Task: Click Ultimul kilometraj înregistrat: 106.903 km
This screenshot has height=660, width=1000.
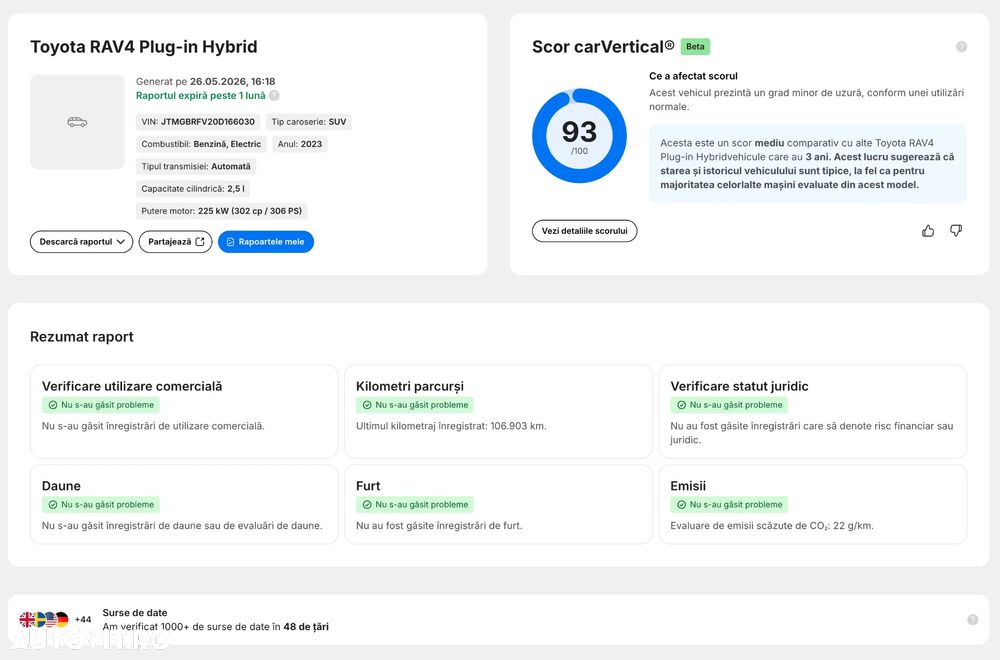Action: [x=452, y=426]
